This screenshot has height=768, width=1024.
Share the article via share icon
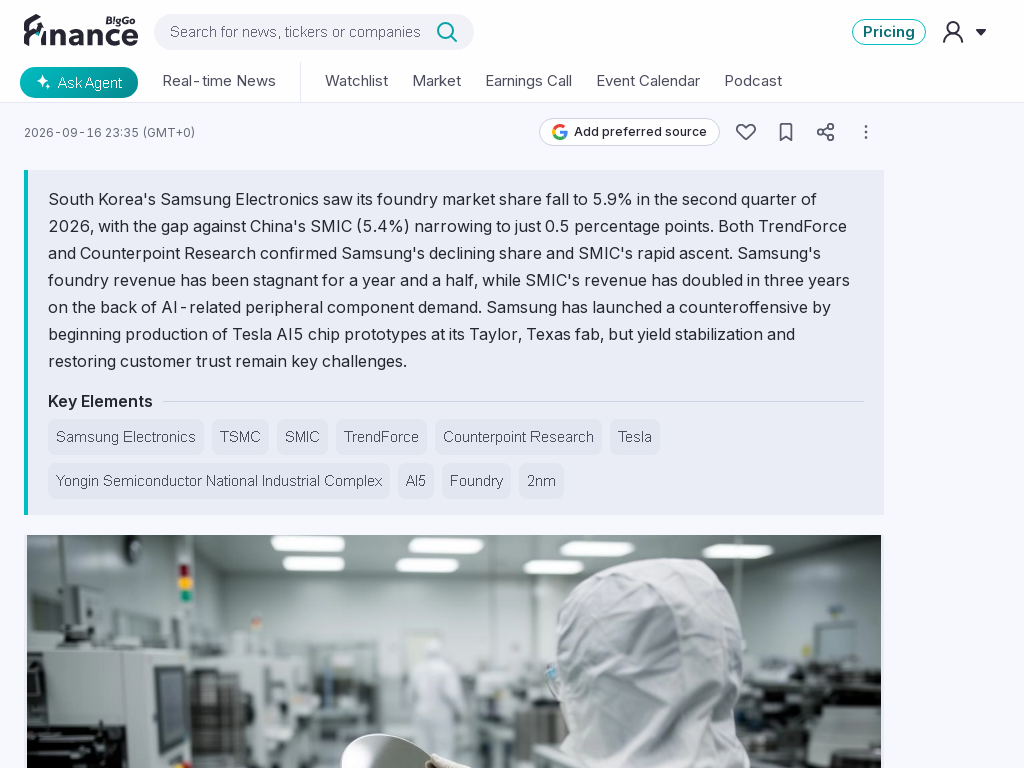click(x=825, y=132)
